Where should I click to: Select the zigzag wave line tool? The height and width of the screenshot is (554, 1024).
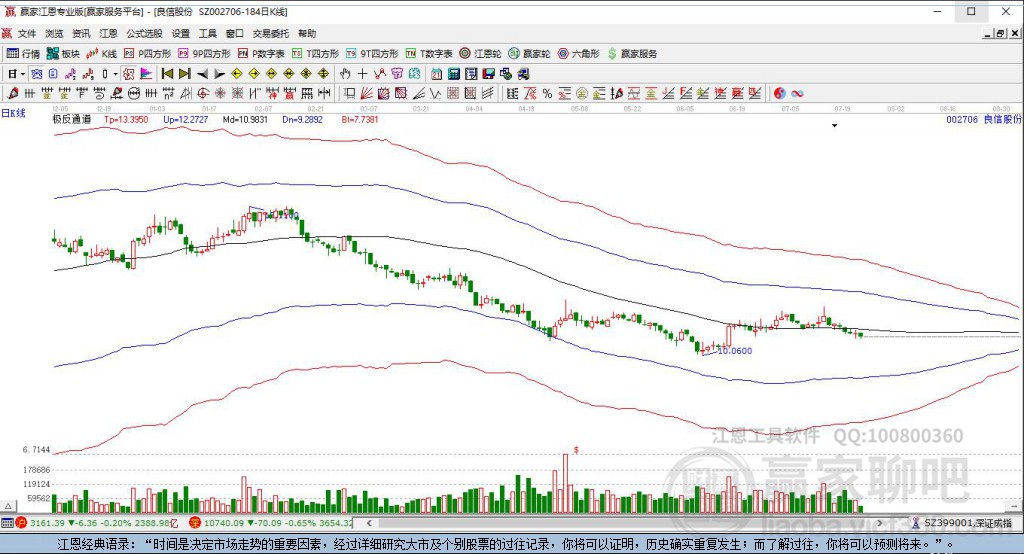tap(435, 93)
